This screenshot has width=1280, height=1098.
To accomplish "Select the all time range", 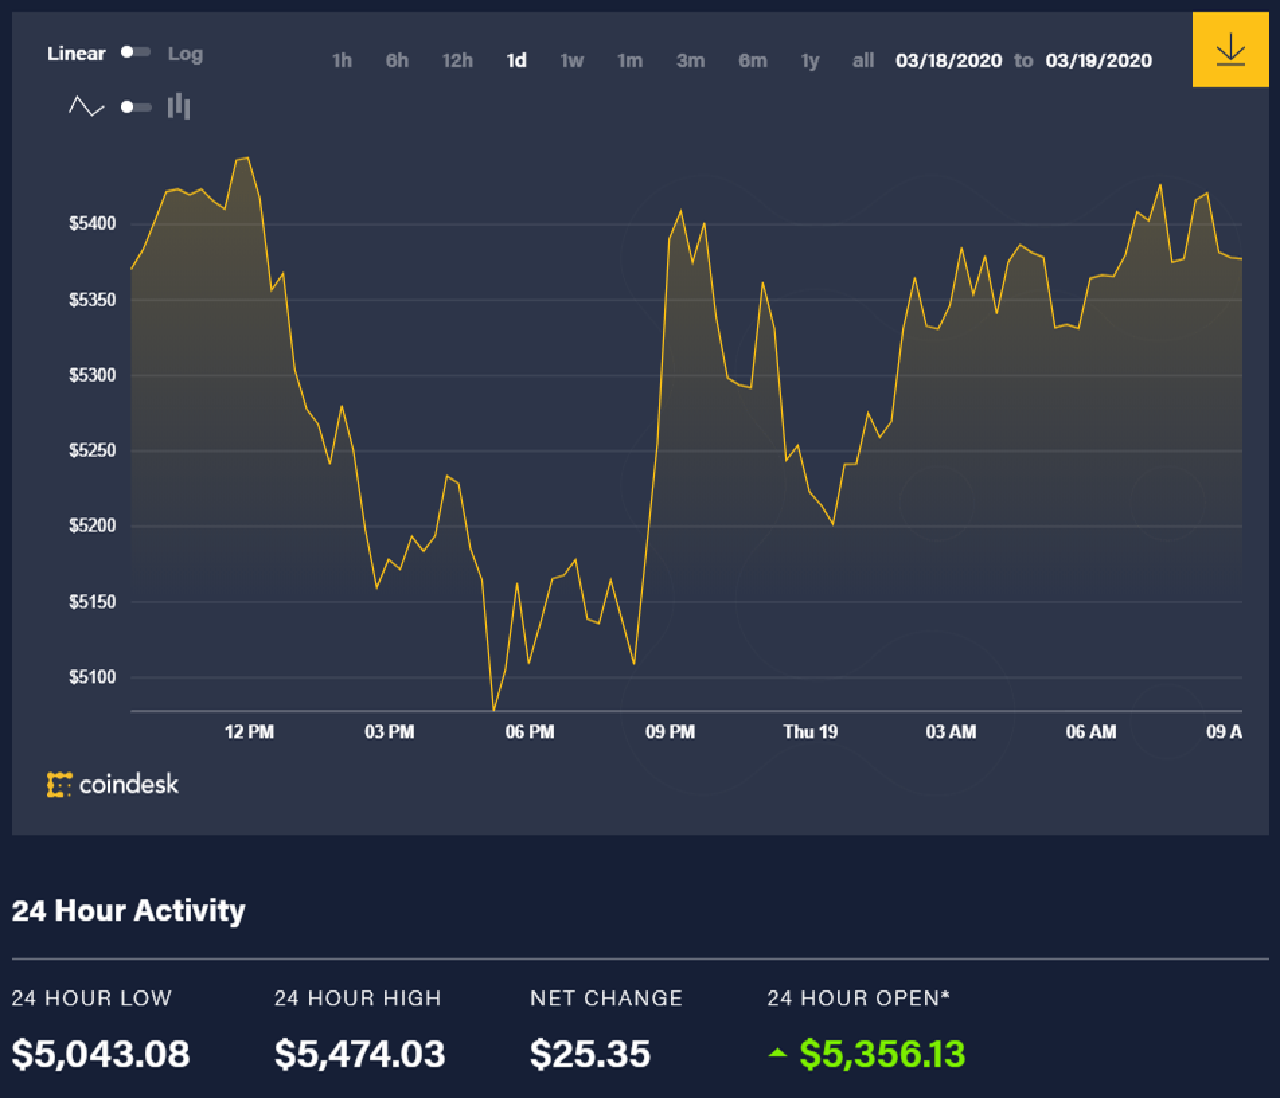I will point(863,61).
